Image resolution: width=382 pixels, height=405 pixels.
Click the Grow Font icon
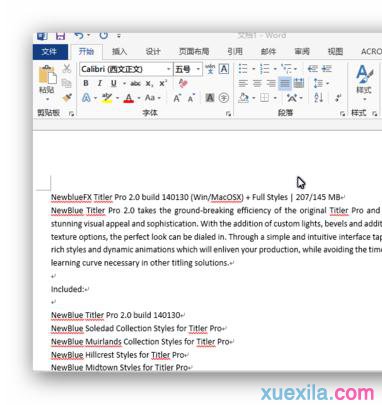click(x=177, y=98)
